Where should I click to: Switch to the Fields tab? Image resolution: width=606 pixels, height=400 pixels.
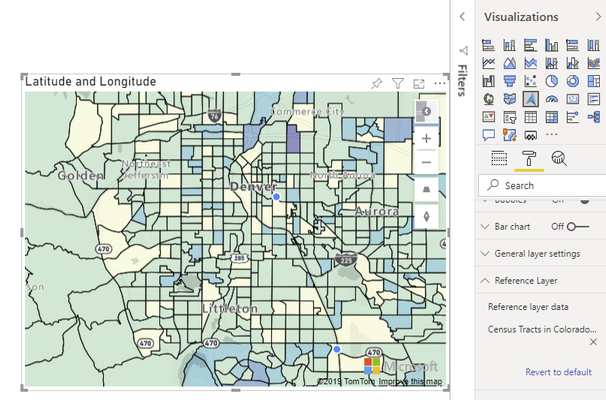click(x=499, y=158)
